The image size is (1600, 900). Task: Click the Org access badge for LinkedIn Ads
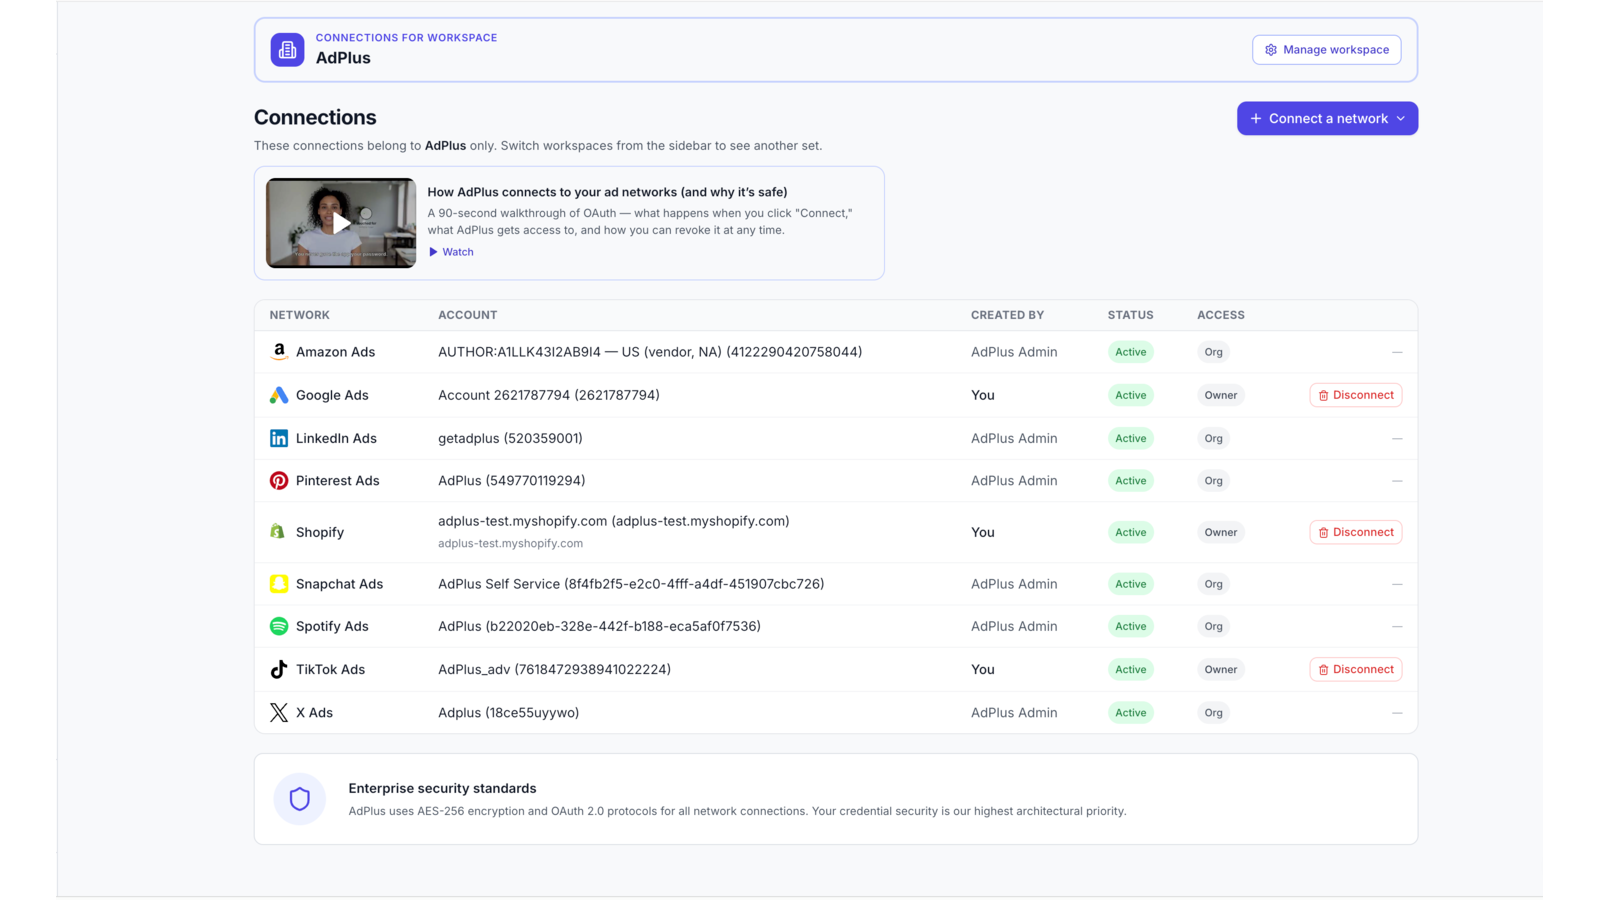tap(1213, 438)
